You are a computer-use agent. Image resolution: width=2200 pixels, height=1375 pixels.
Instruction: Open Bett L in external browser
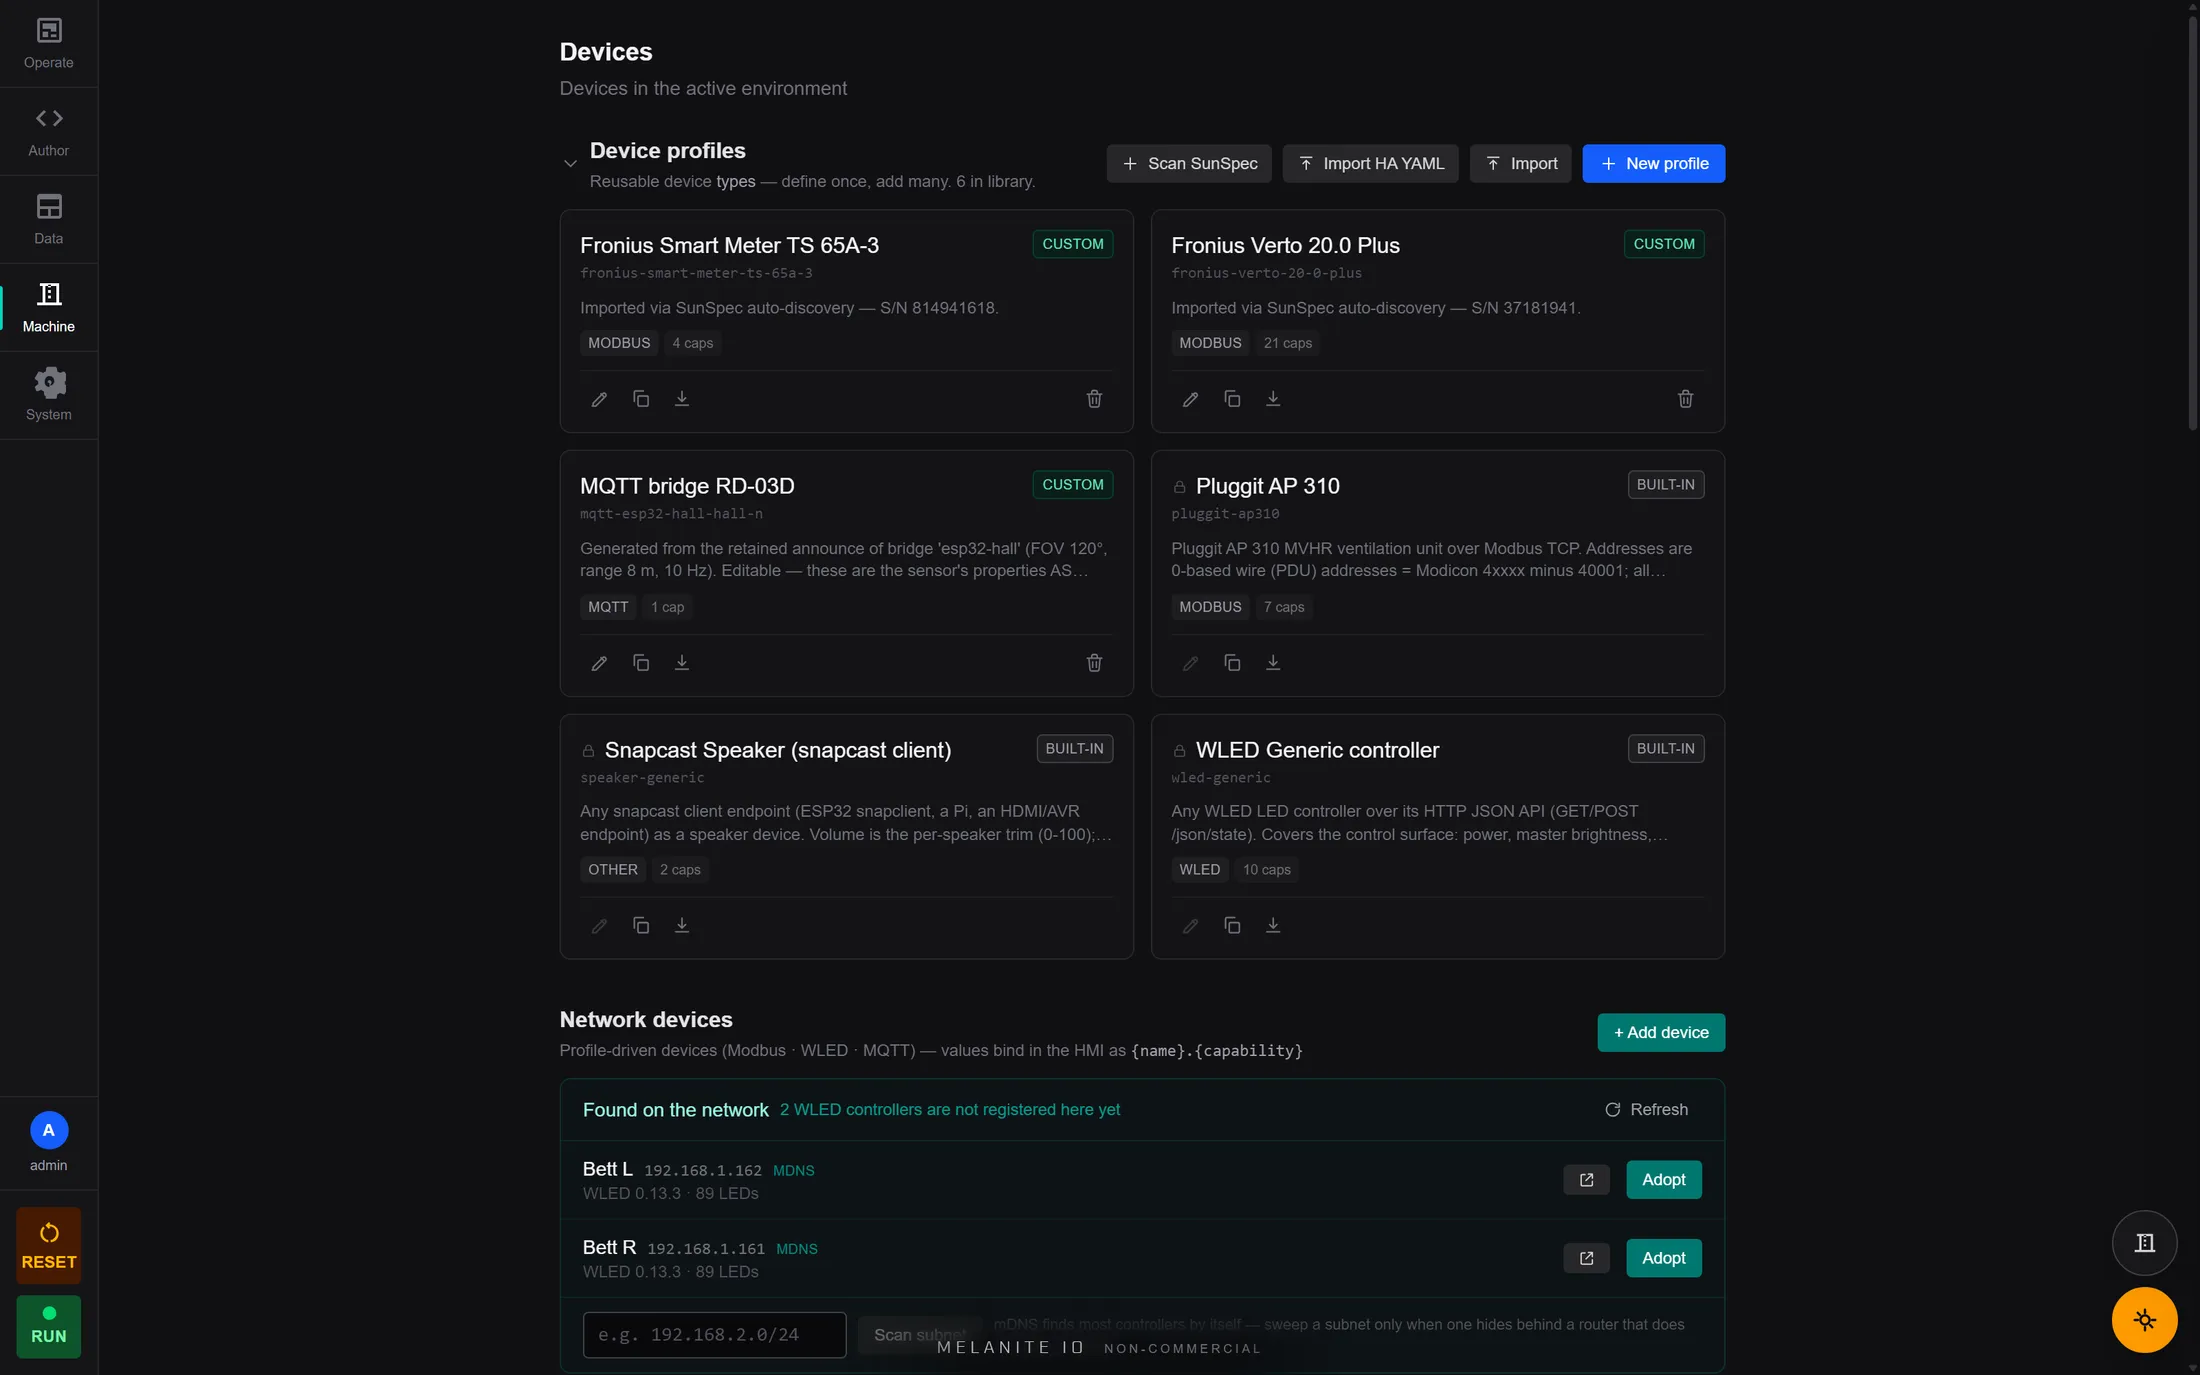[1586, 1180]
